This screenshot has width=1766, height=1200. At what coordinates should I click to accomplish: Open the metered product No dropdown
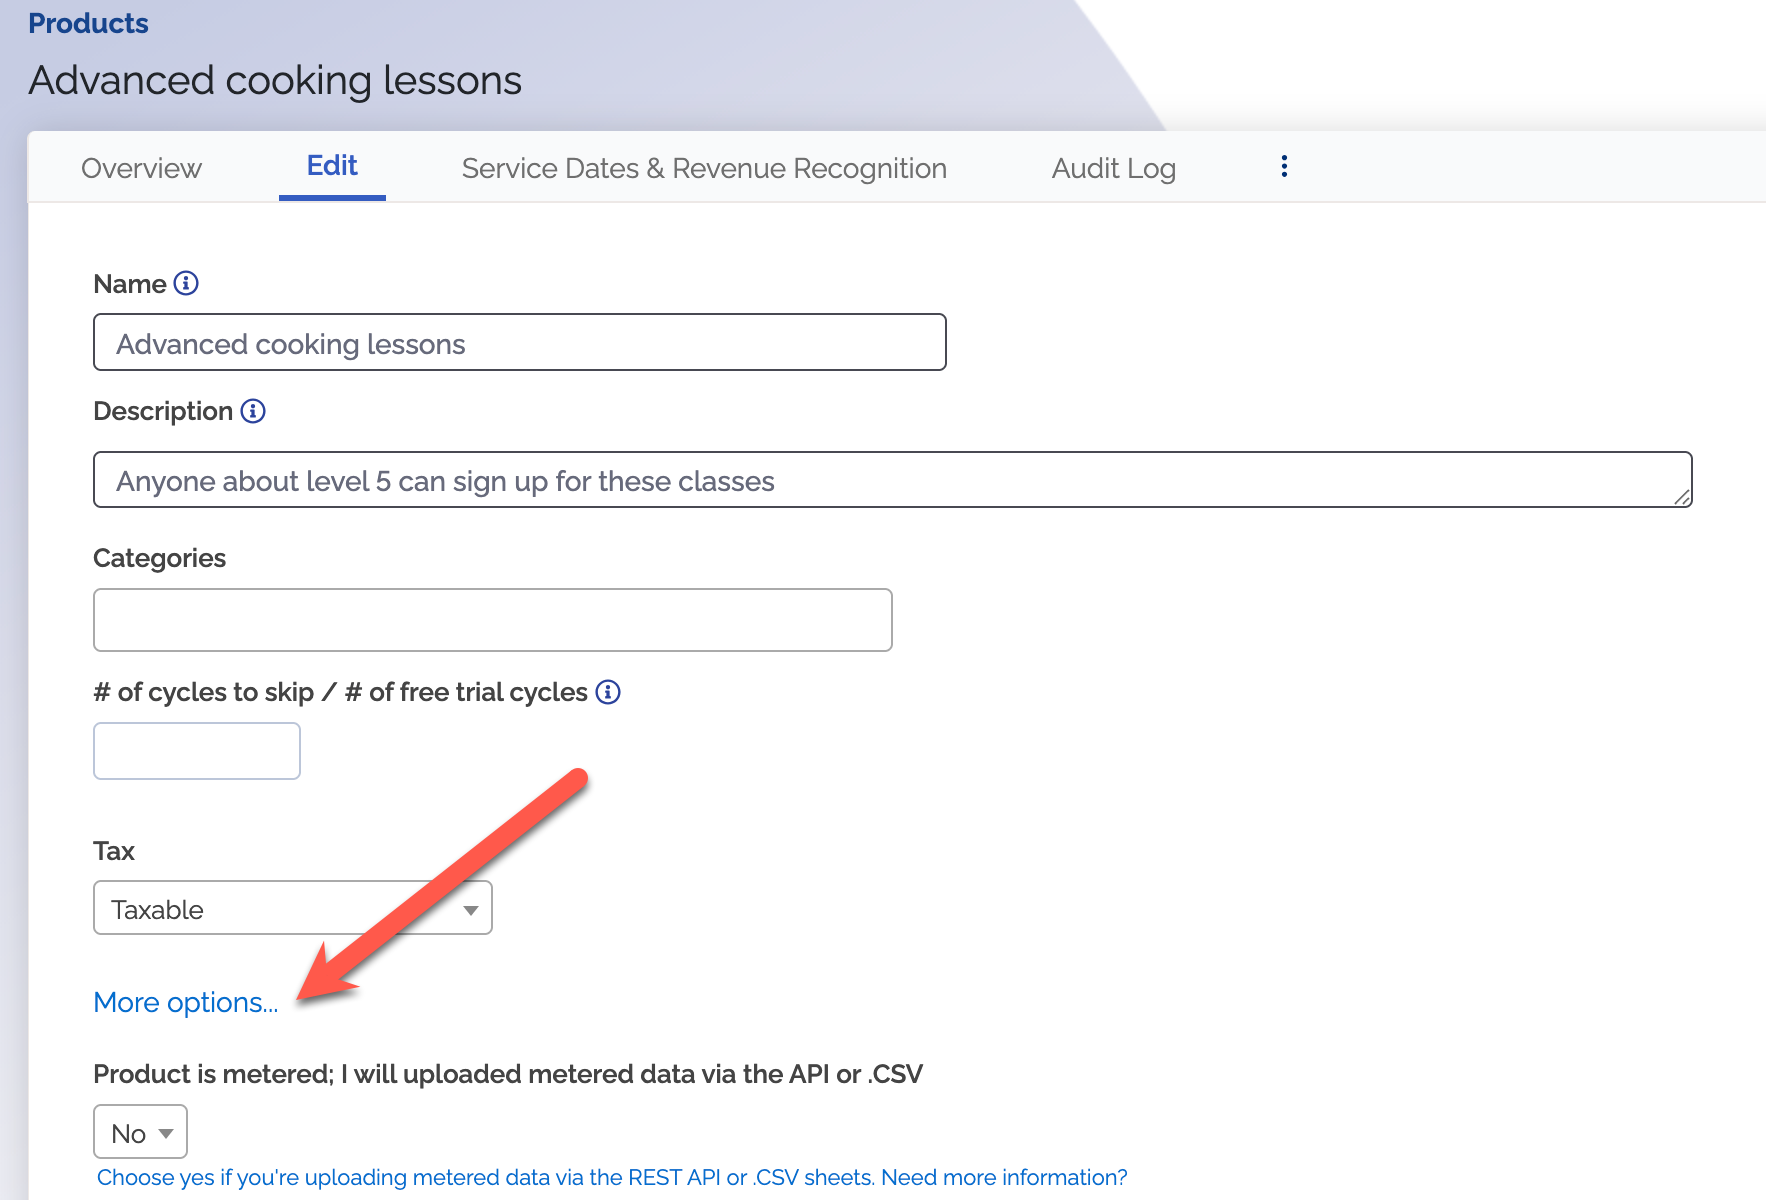[140, 1132]
